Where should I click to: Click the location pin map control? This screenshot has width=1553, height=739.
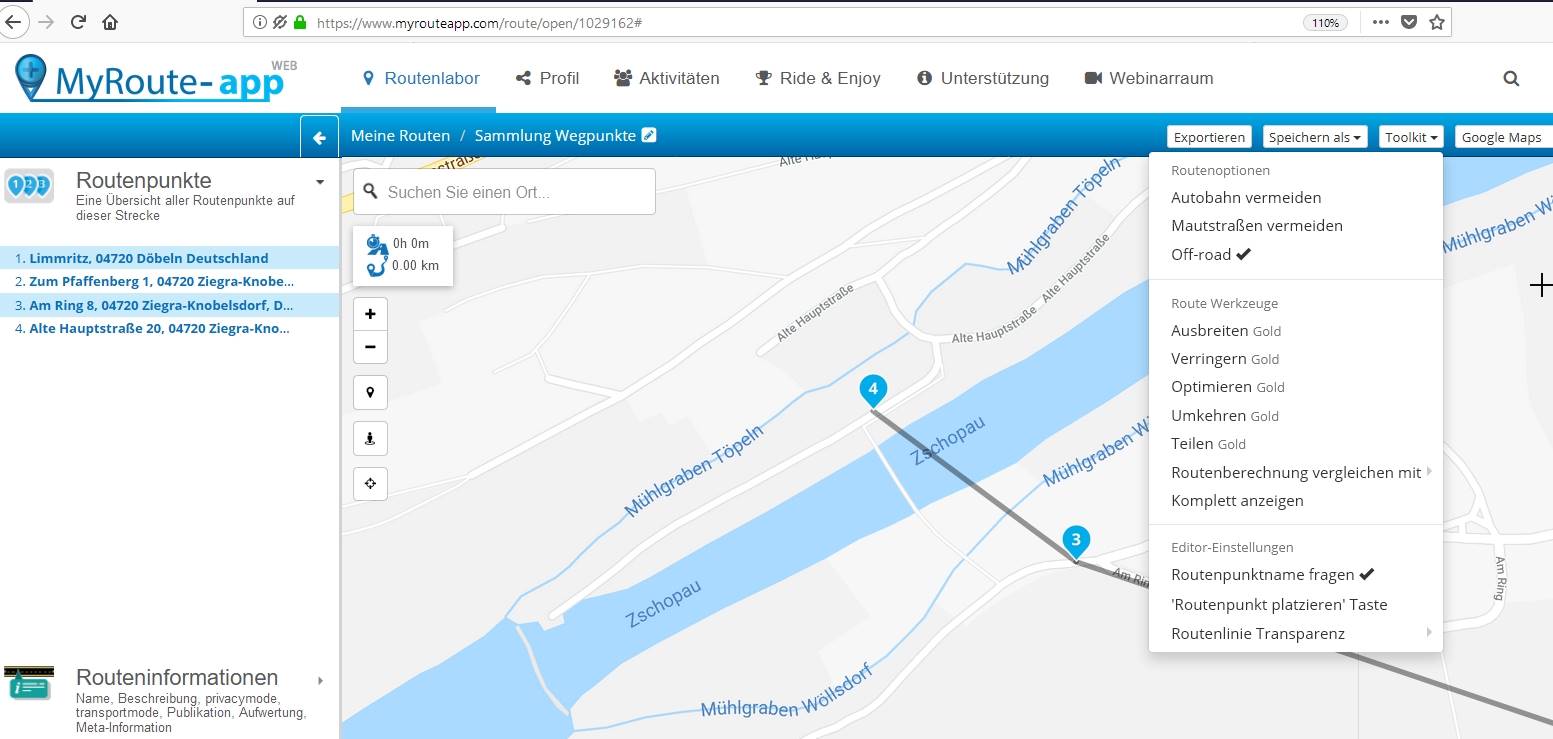pyautogui.click(x=370, y=393)
